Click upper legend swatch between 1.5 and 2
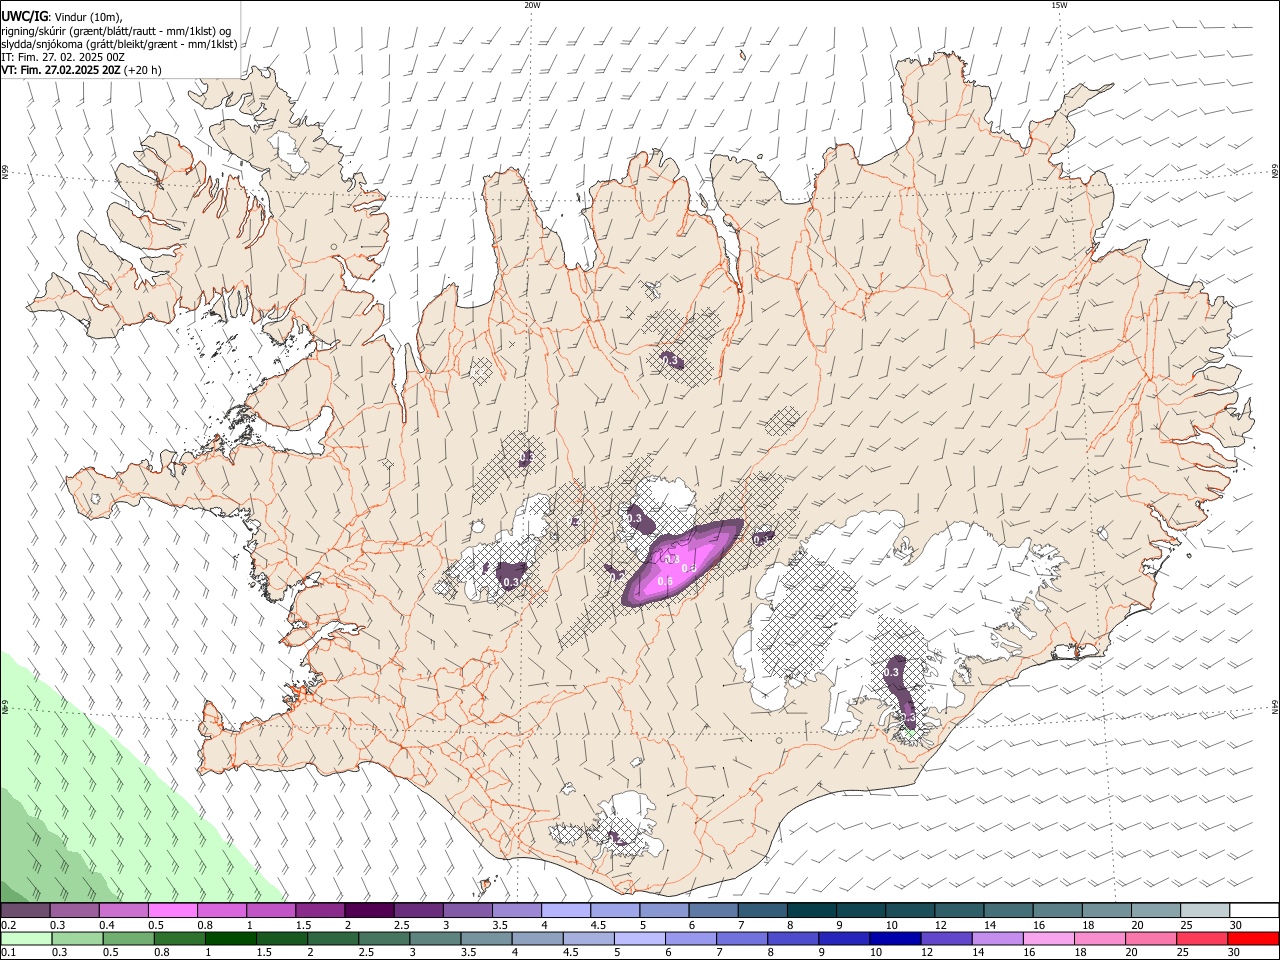 [x=320, y=911]
